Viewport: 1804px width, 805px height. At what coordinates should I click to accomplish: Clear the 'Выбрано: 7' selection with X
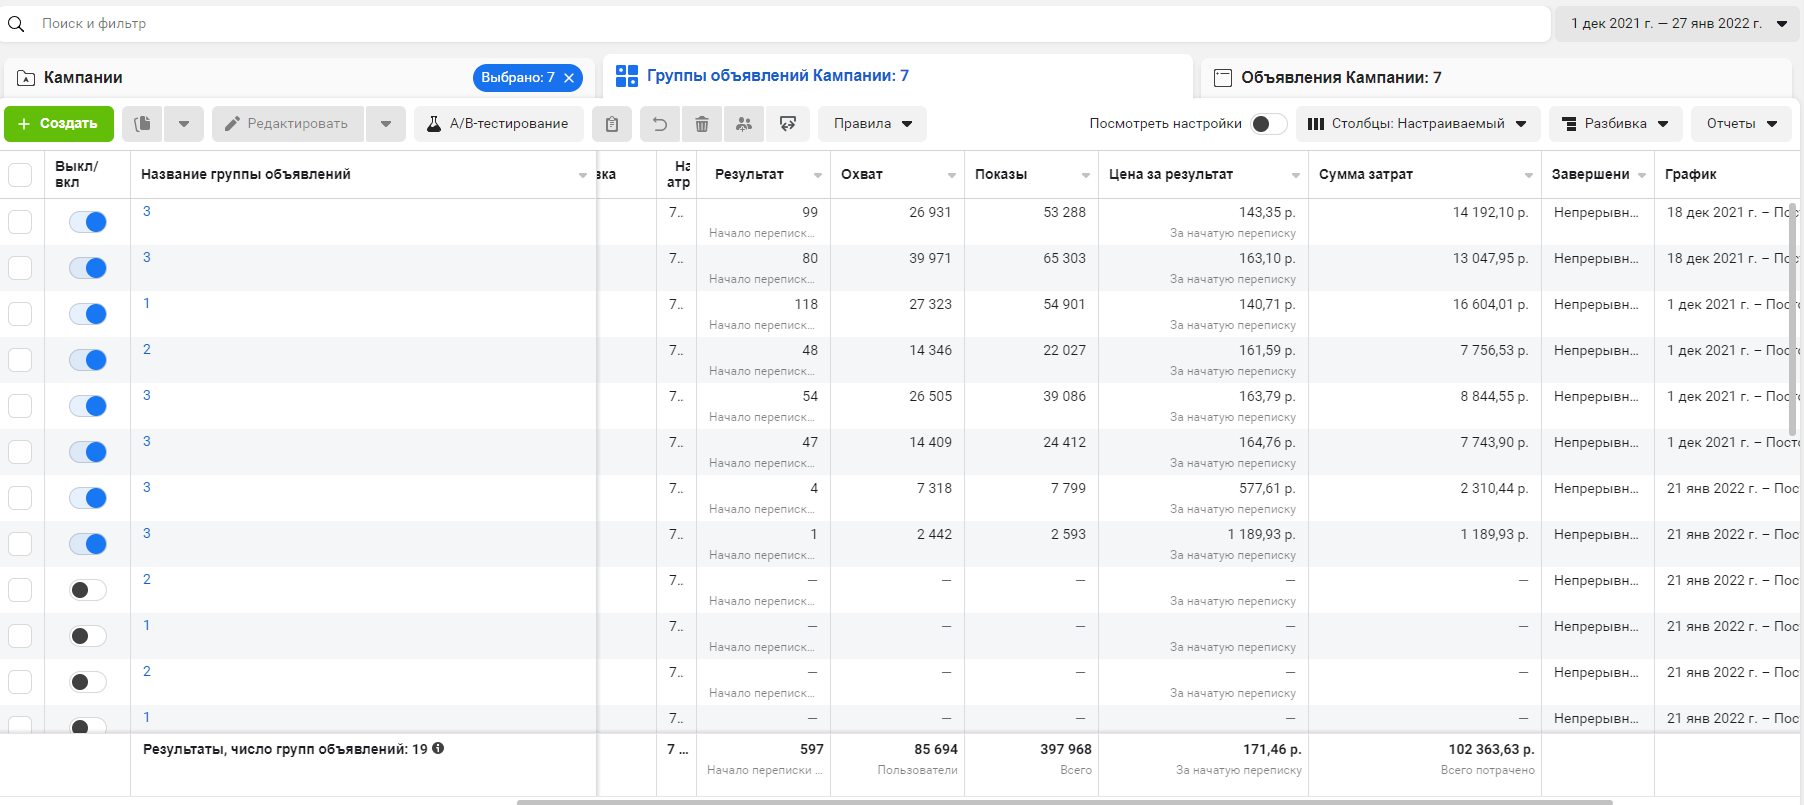click(569, 78)
